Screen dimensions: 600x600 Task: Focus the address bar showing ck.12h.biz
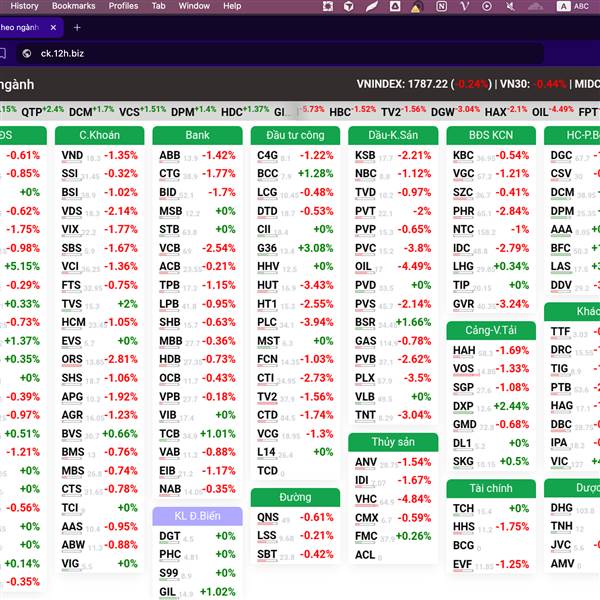[279, 54]
